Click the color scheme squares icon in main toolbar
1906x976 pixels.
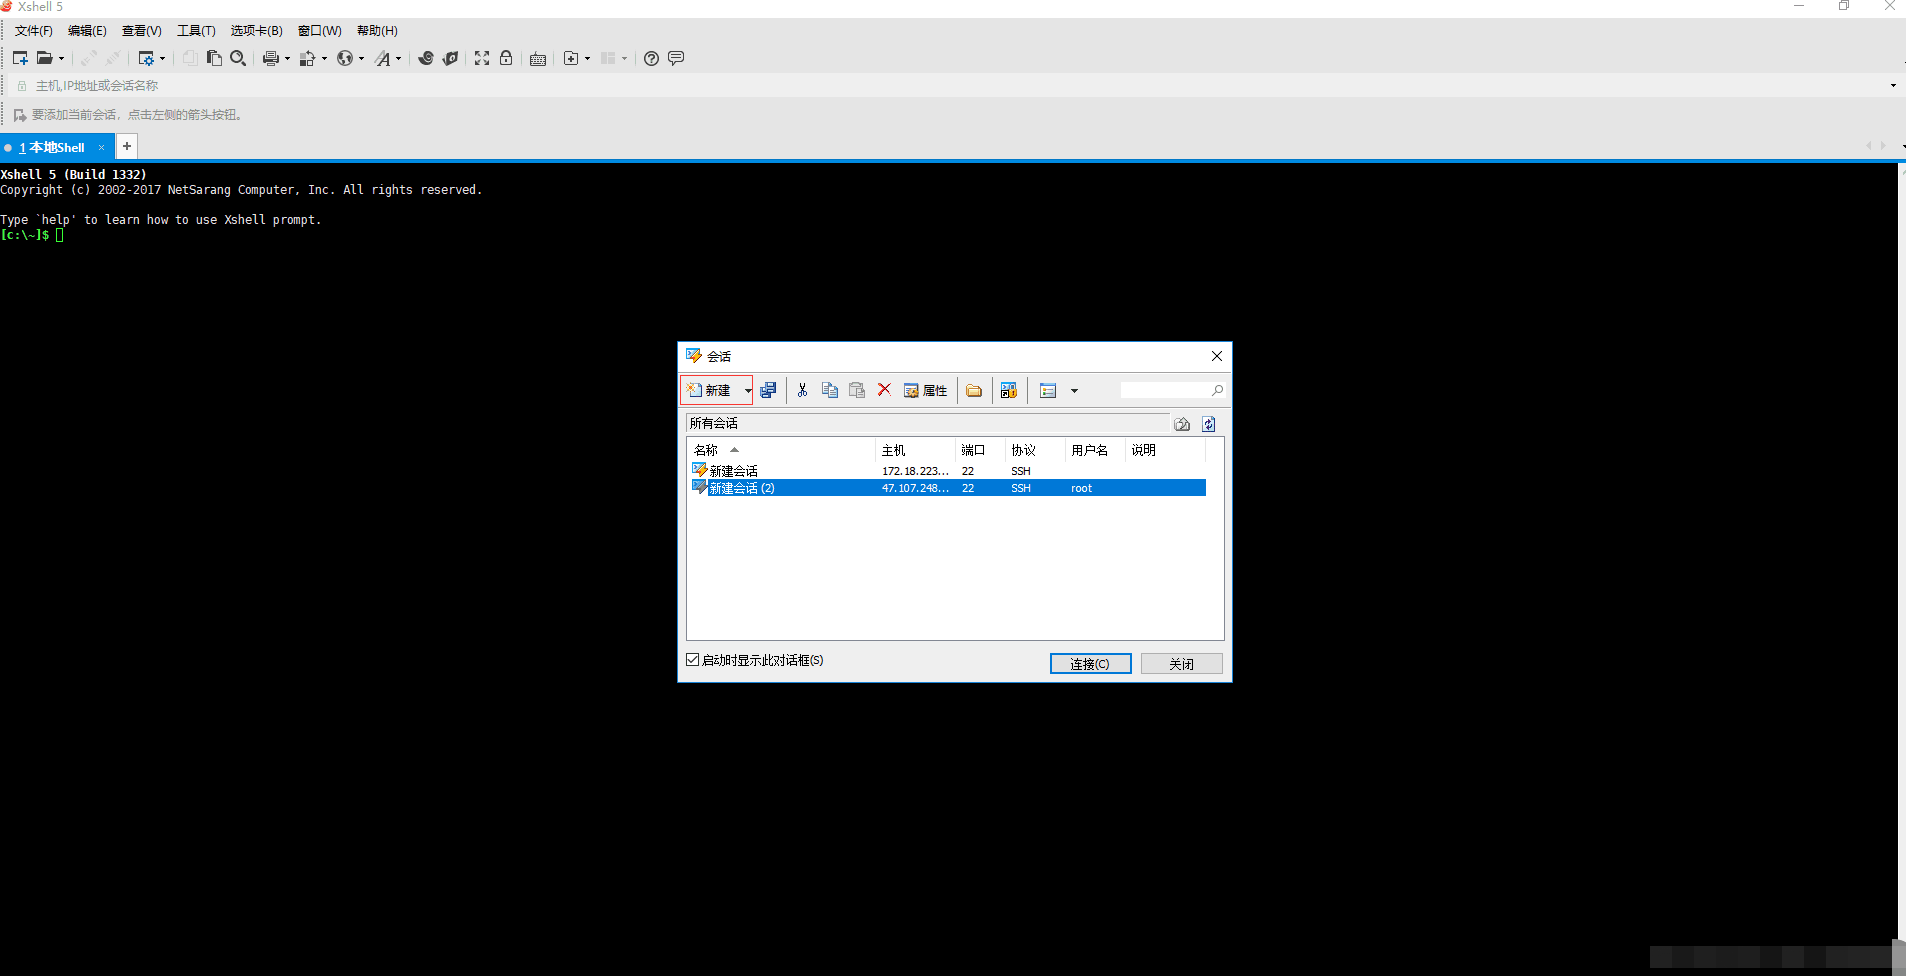pos(308,58)
